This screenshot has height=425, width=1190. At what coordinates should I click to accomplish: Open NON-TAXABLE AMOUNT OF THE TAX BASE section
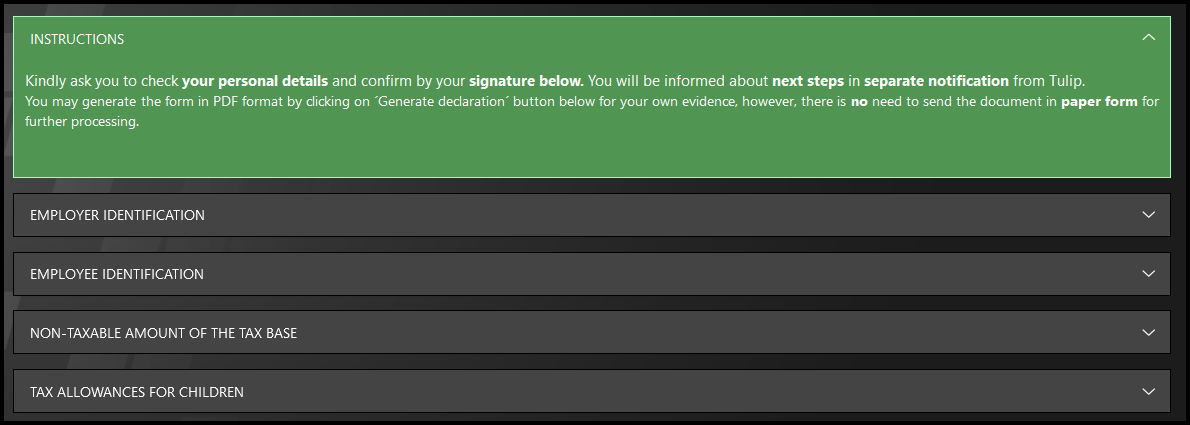(x=163, y=333)
